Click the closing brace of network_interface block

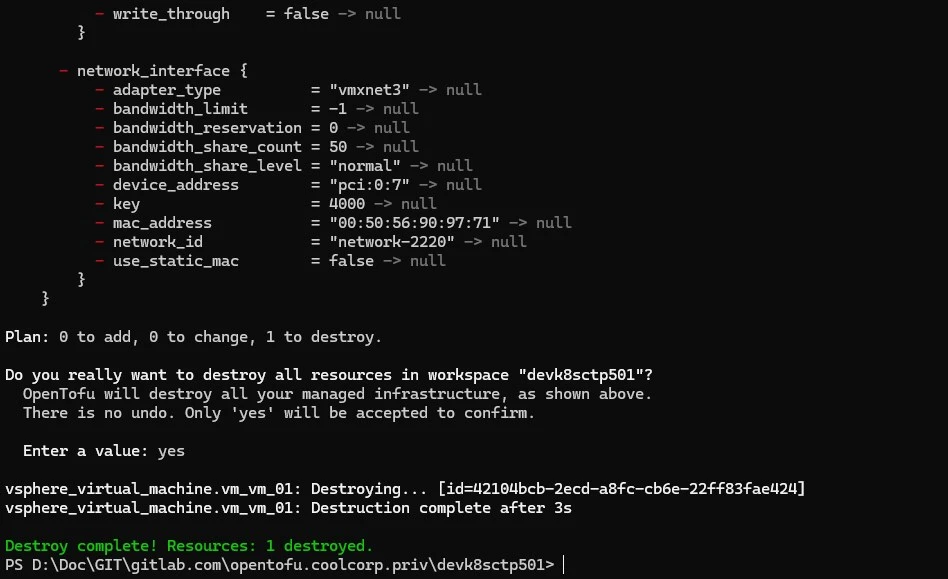81,279
